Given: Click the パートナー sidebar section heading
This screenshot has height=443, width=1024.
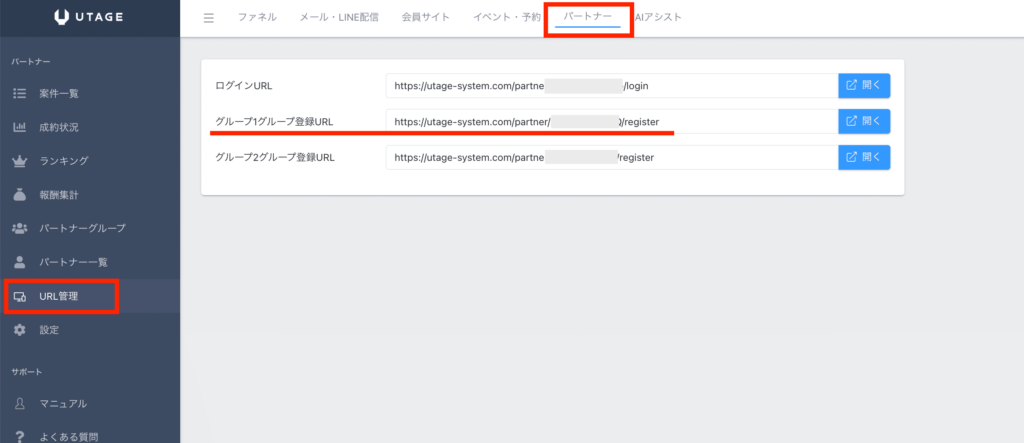Looking at the screenshot, I should click(x=31, y=62).
